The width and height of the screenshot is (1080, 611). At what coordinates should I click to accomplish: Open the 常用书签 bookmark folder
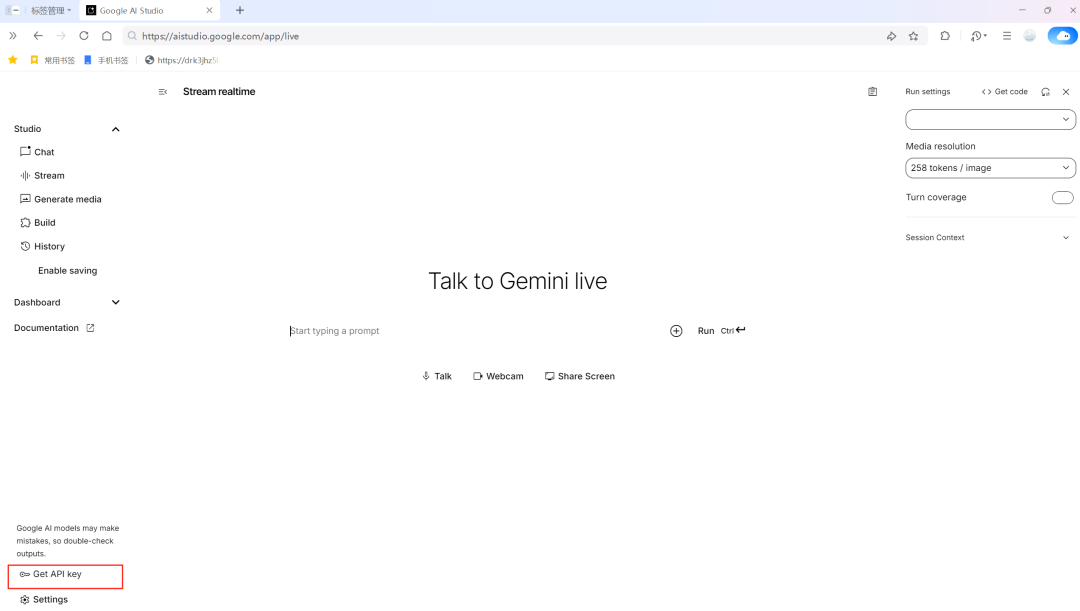tap(52, 60)
